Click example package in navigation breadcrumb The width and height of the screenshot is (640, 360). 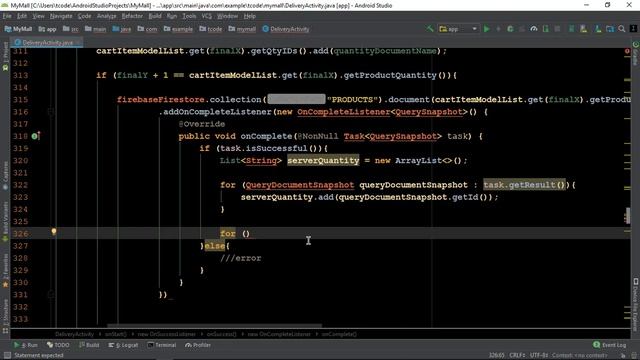[178, 29]
